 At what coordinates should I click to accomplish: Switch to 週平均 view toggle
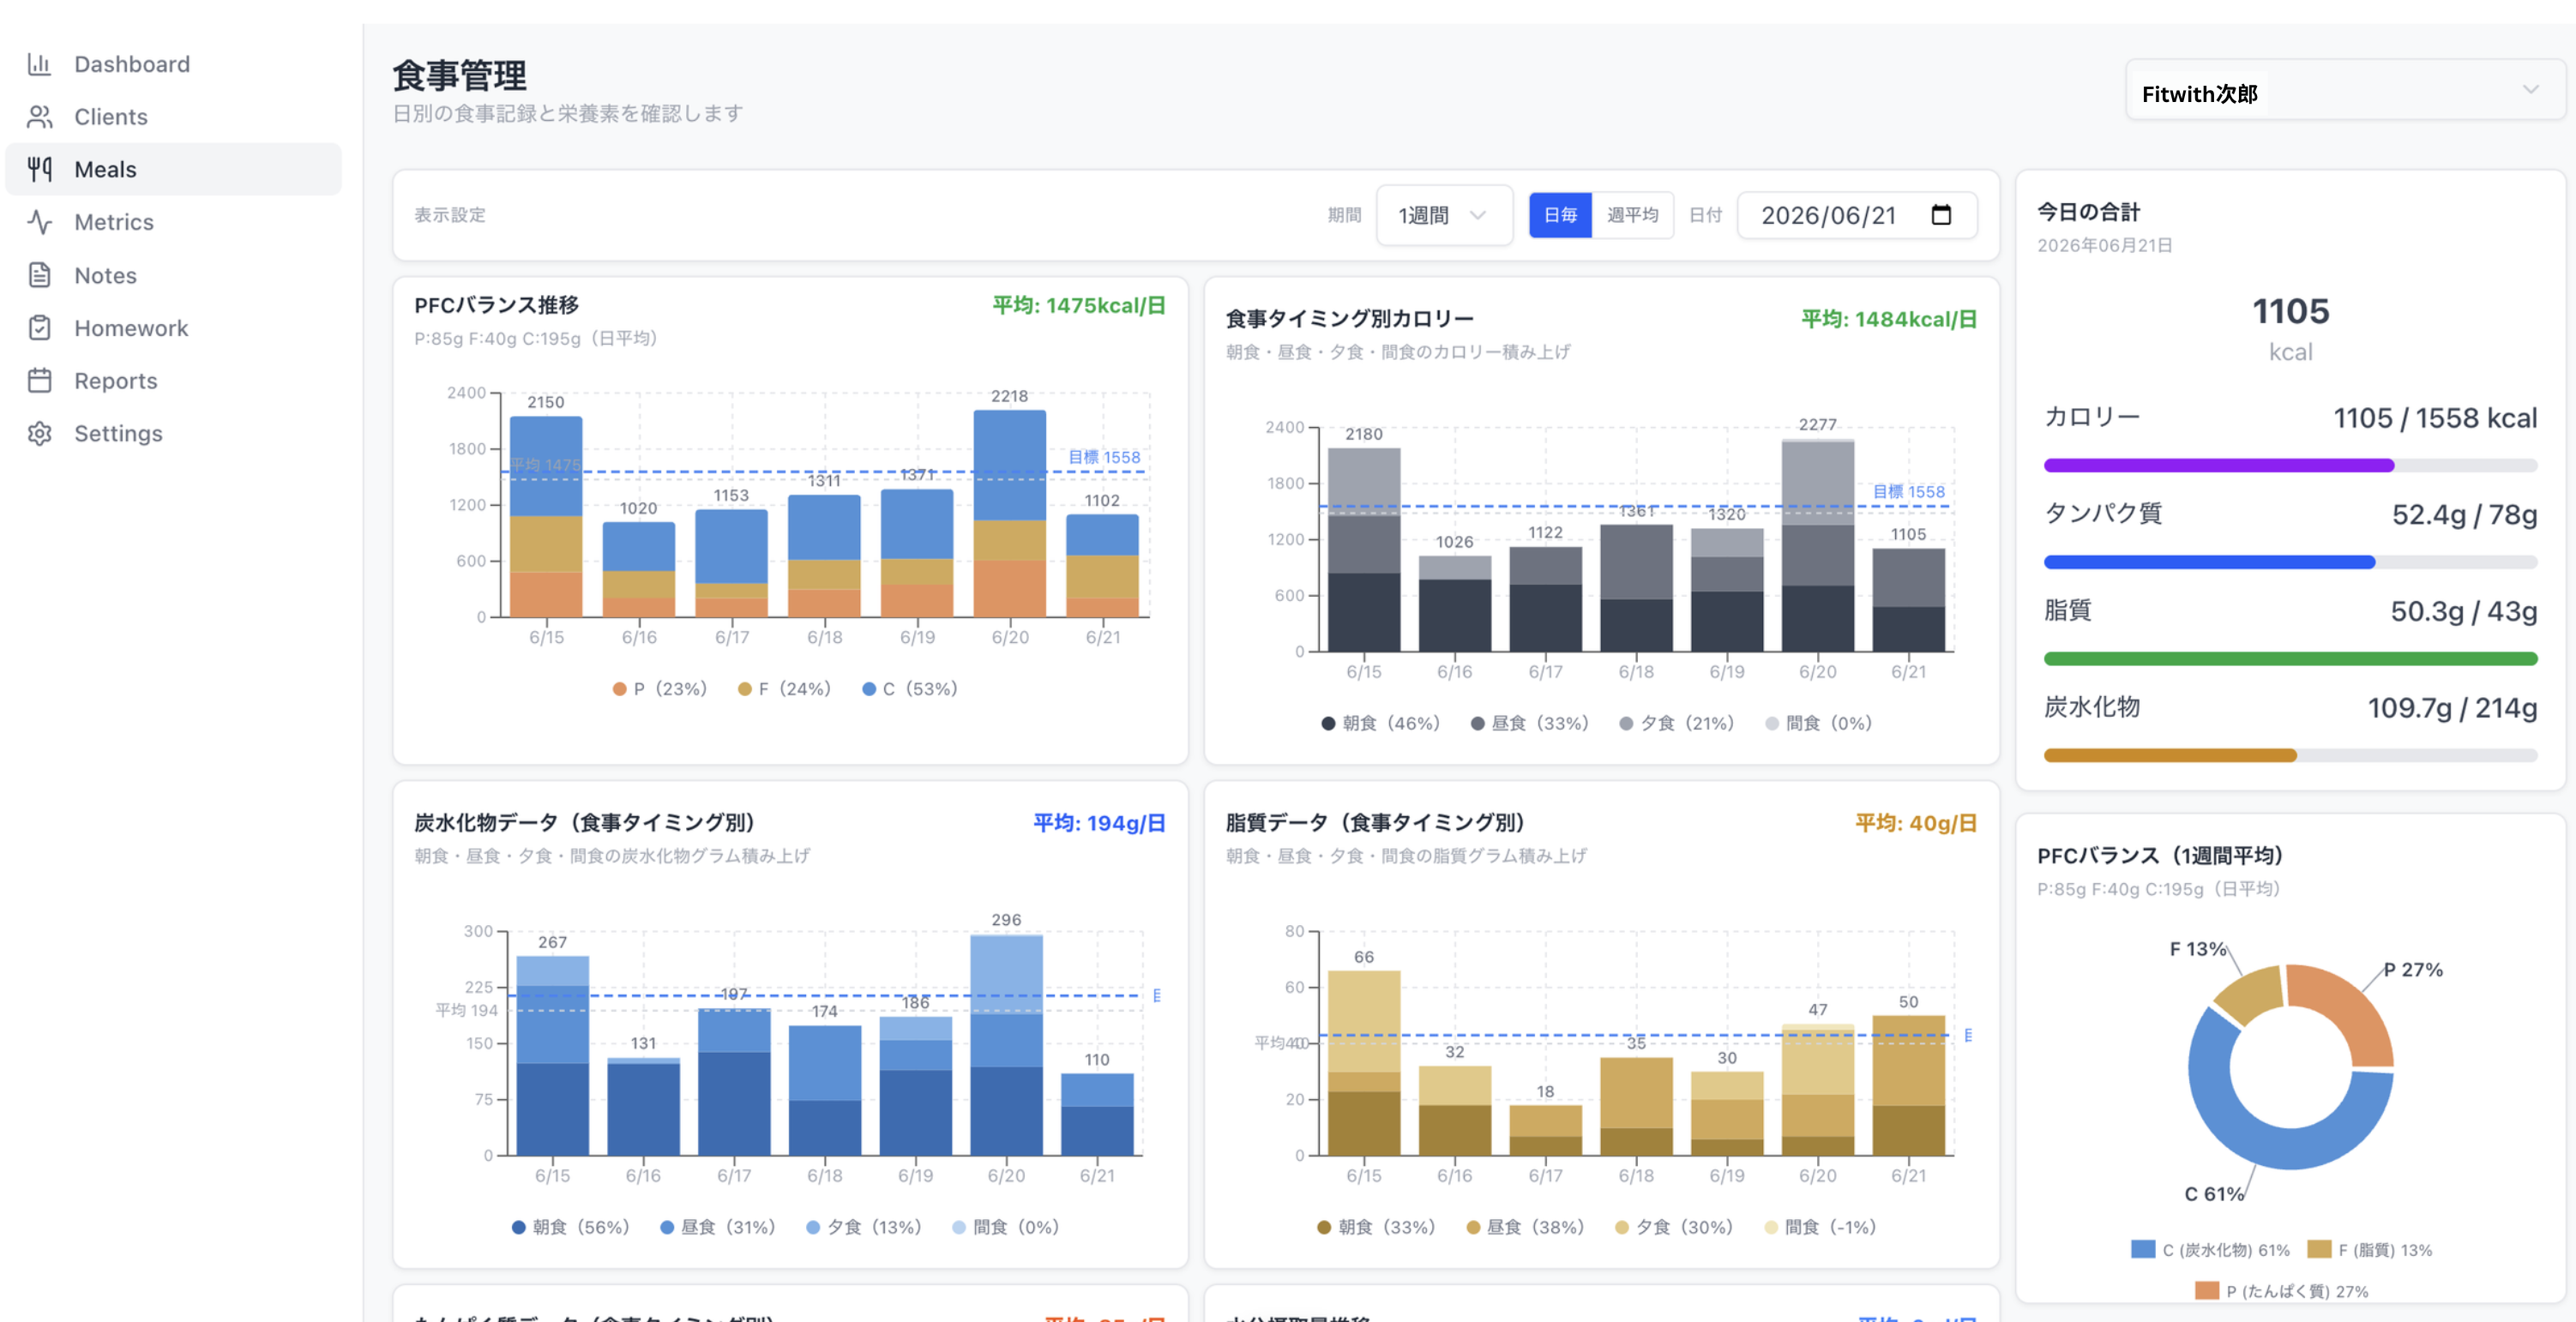point(1632,215)
